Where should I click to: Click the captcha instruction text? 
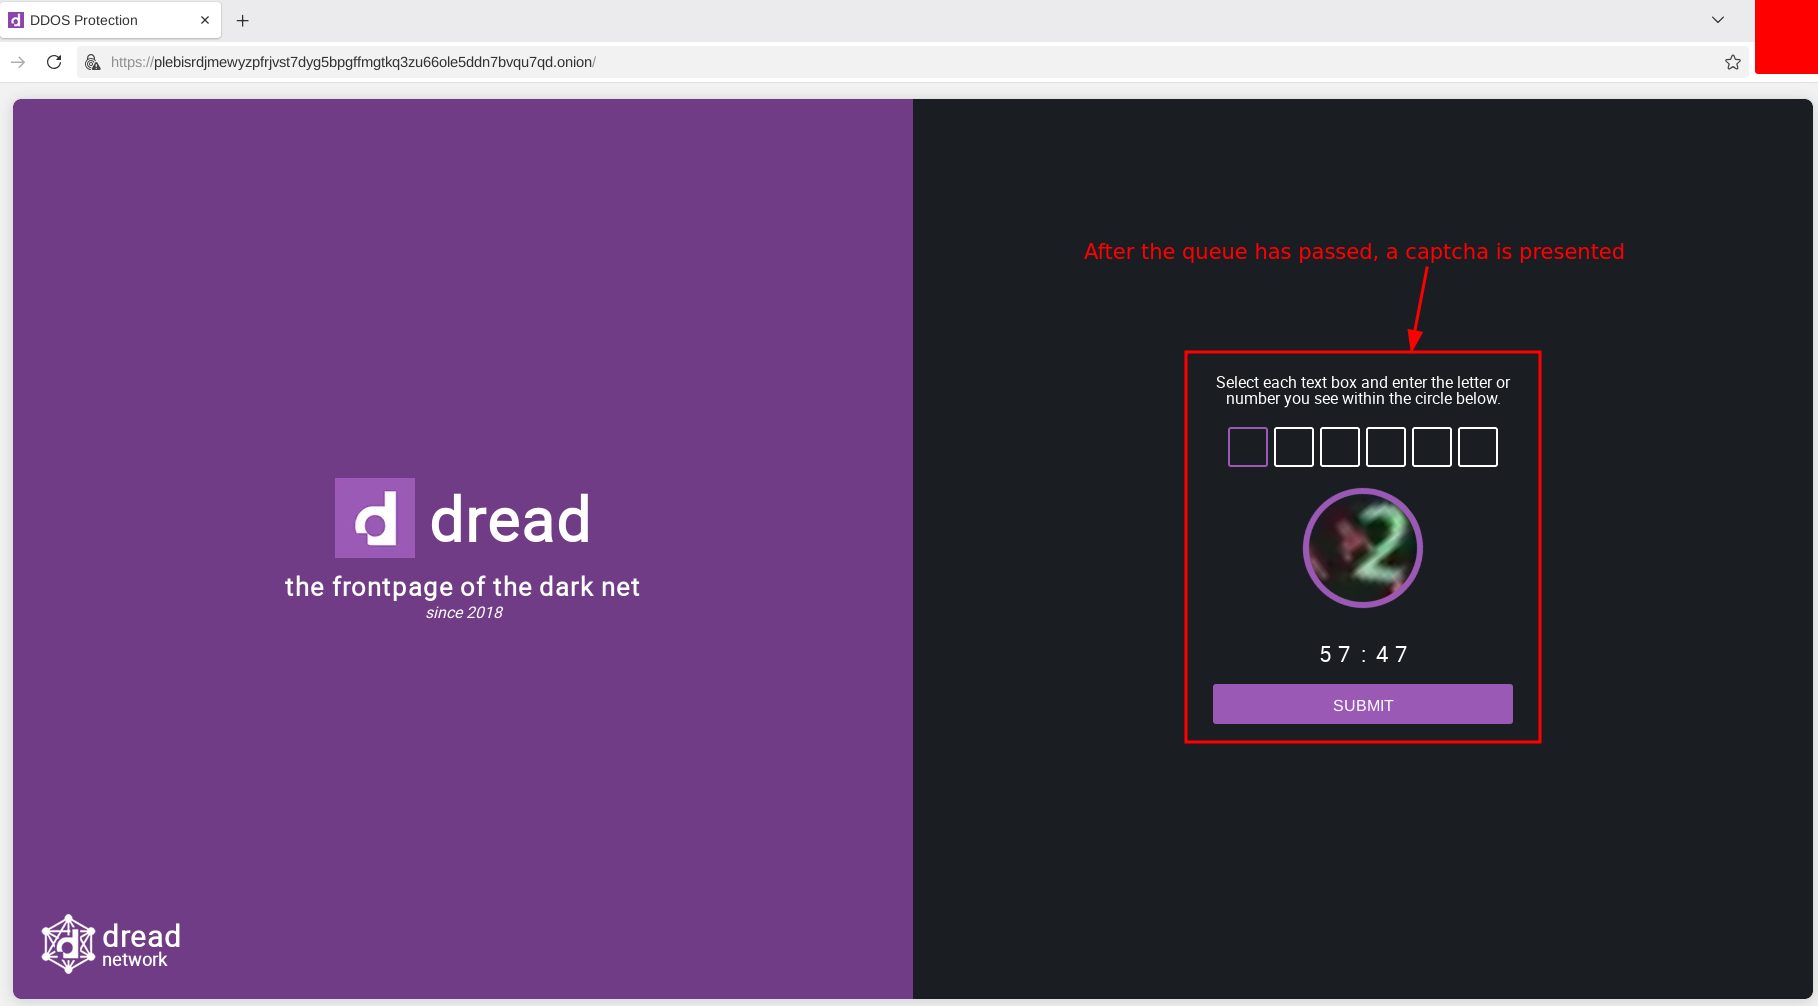point(1363,390)
